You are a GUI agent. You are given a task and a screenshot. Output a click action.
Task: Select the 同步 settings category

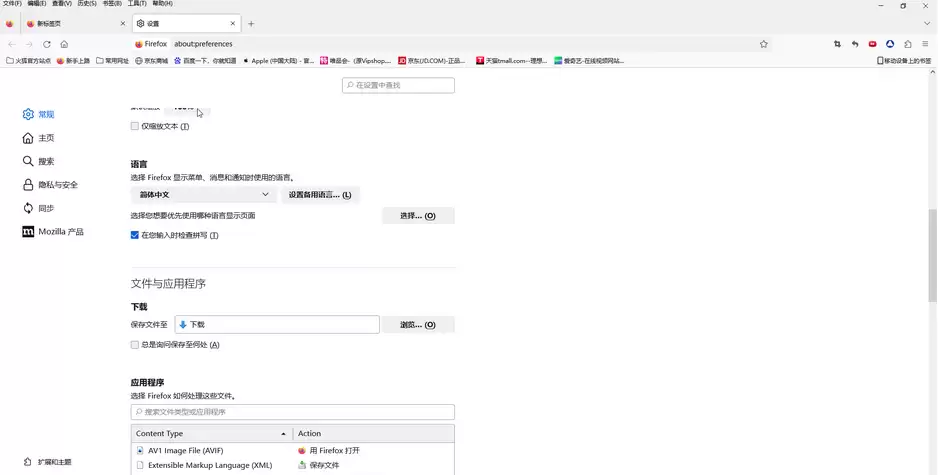coord(38,208)
